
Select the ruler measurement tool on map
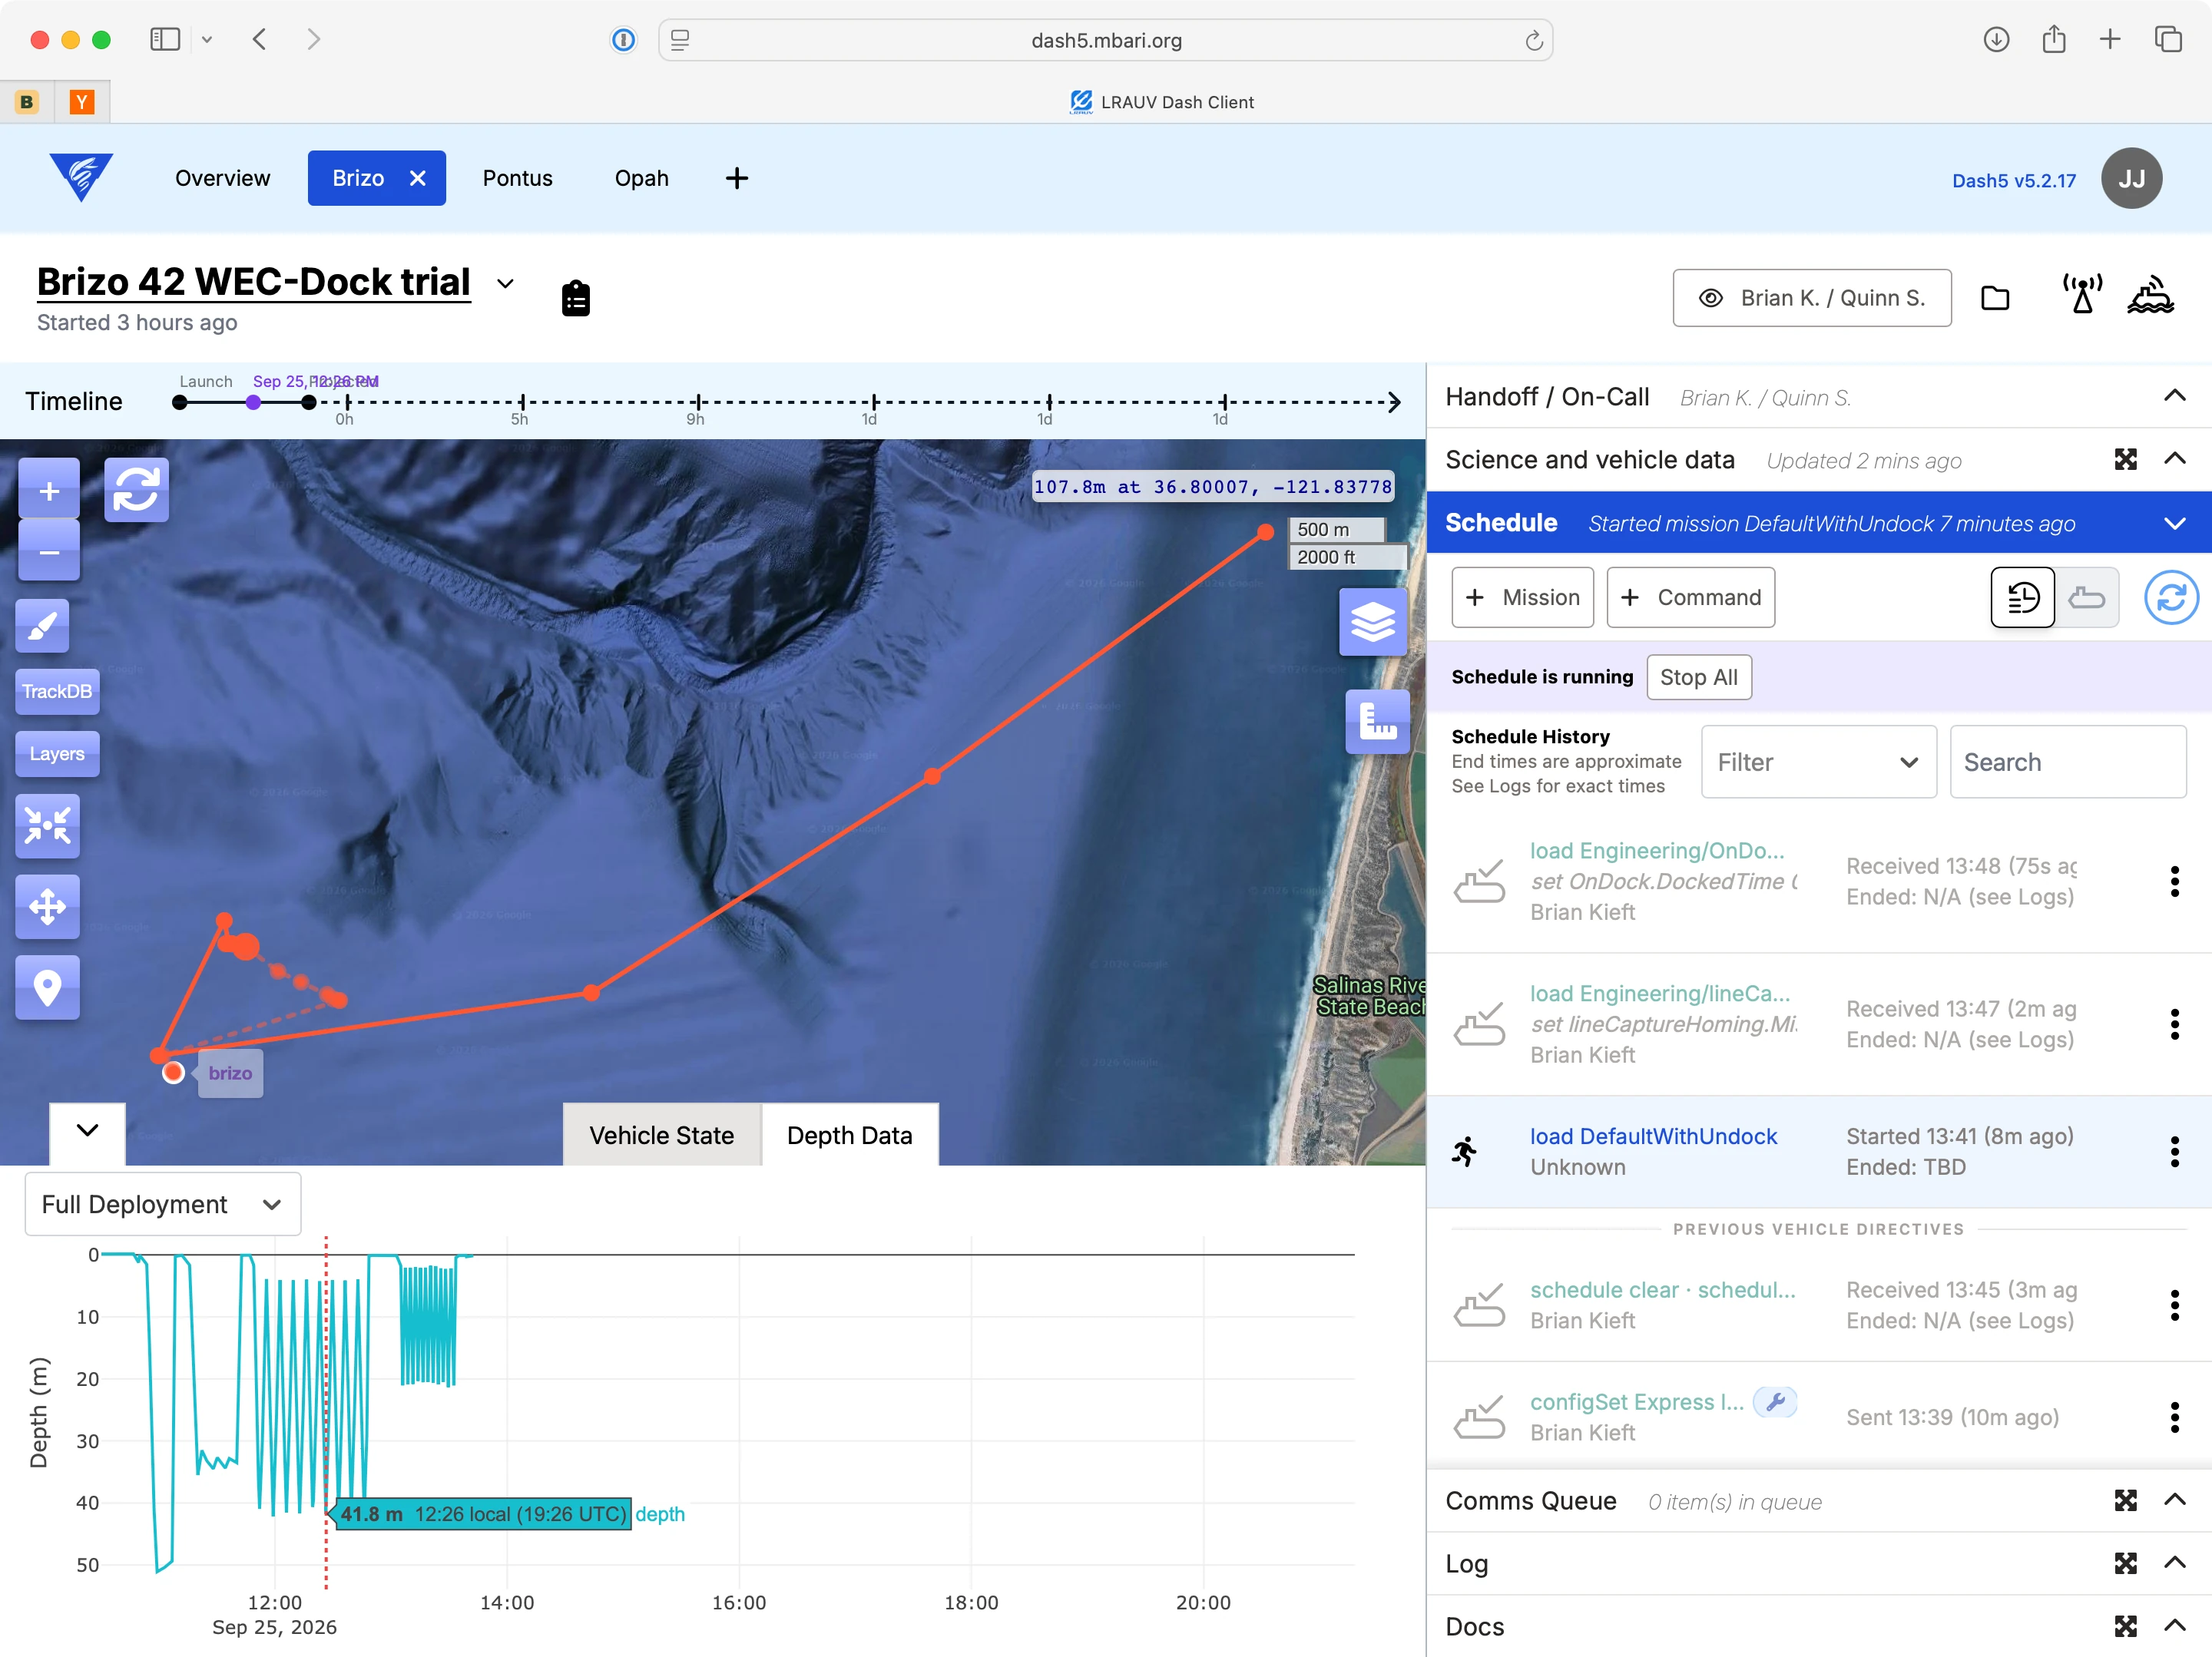coord(1377,721)
